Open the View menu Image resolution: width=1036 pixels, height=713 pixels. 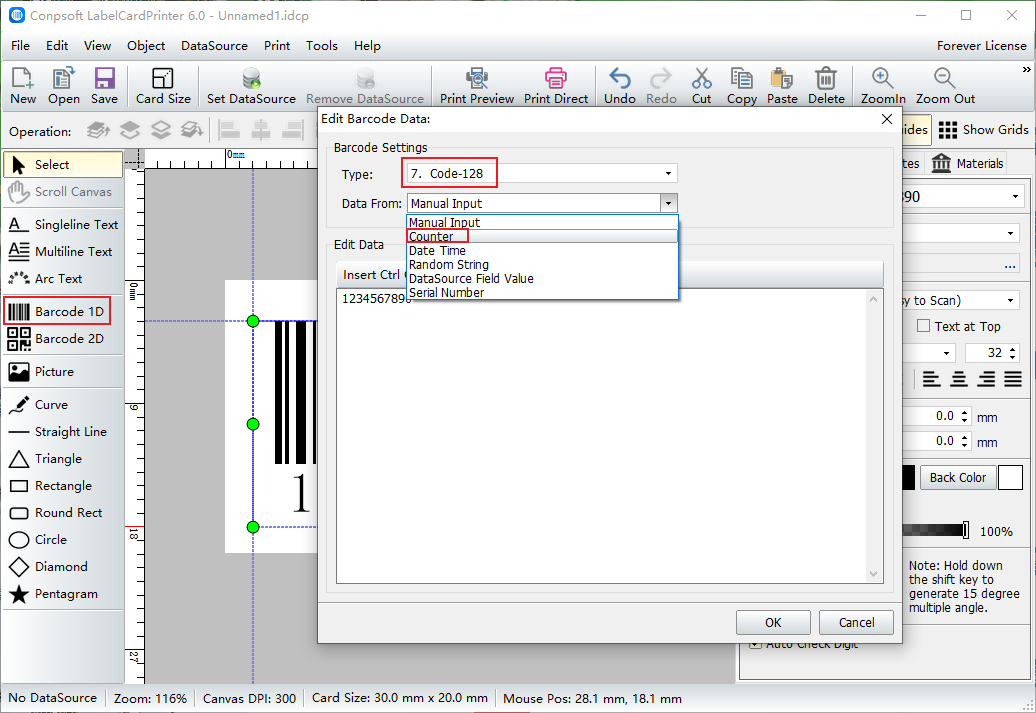(97, 46)
